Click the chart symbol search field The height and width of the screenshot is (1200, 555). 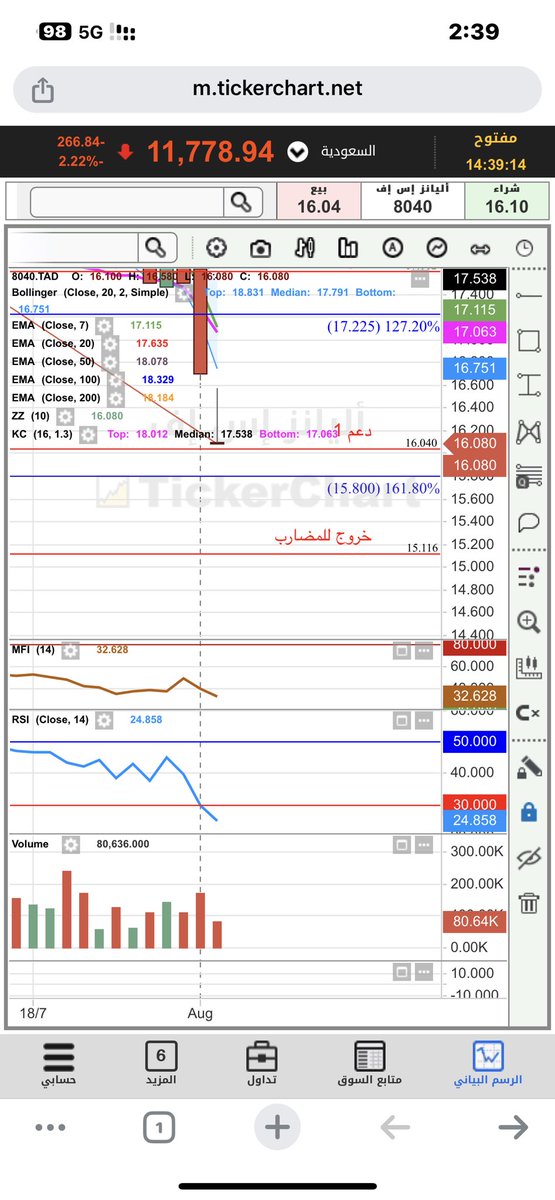(73, 247)
